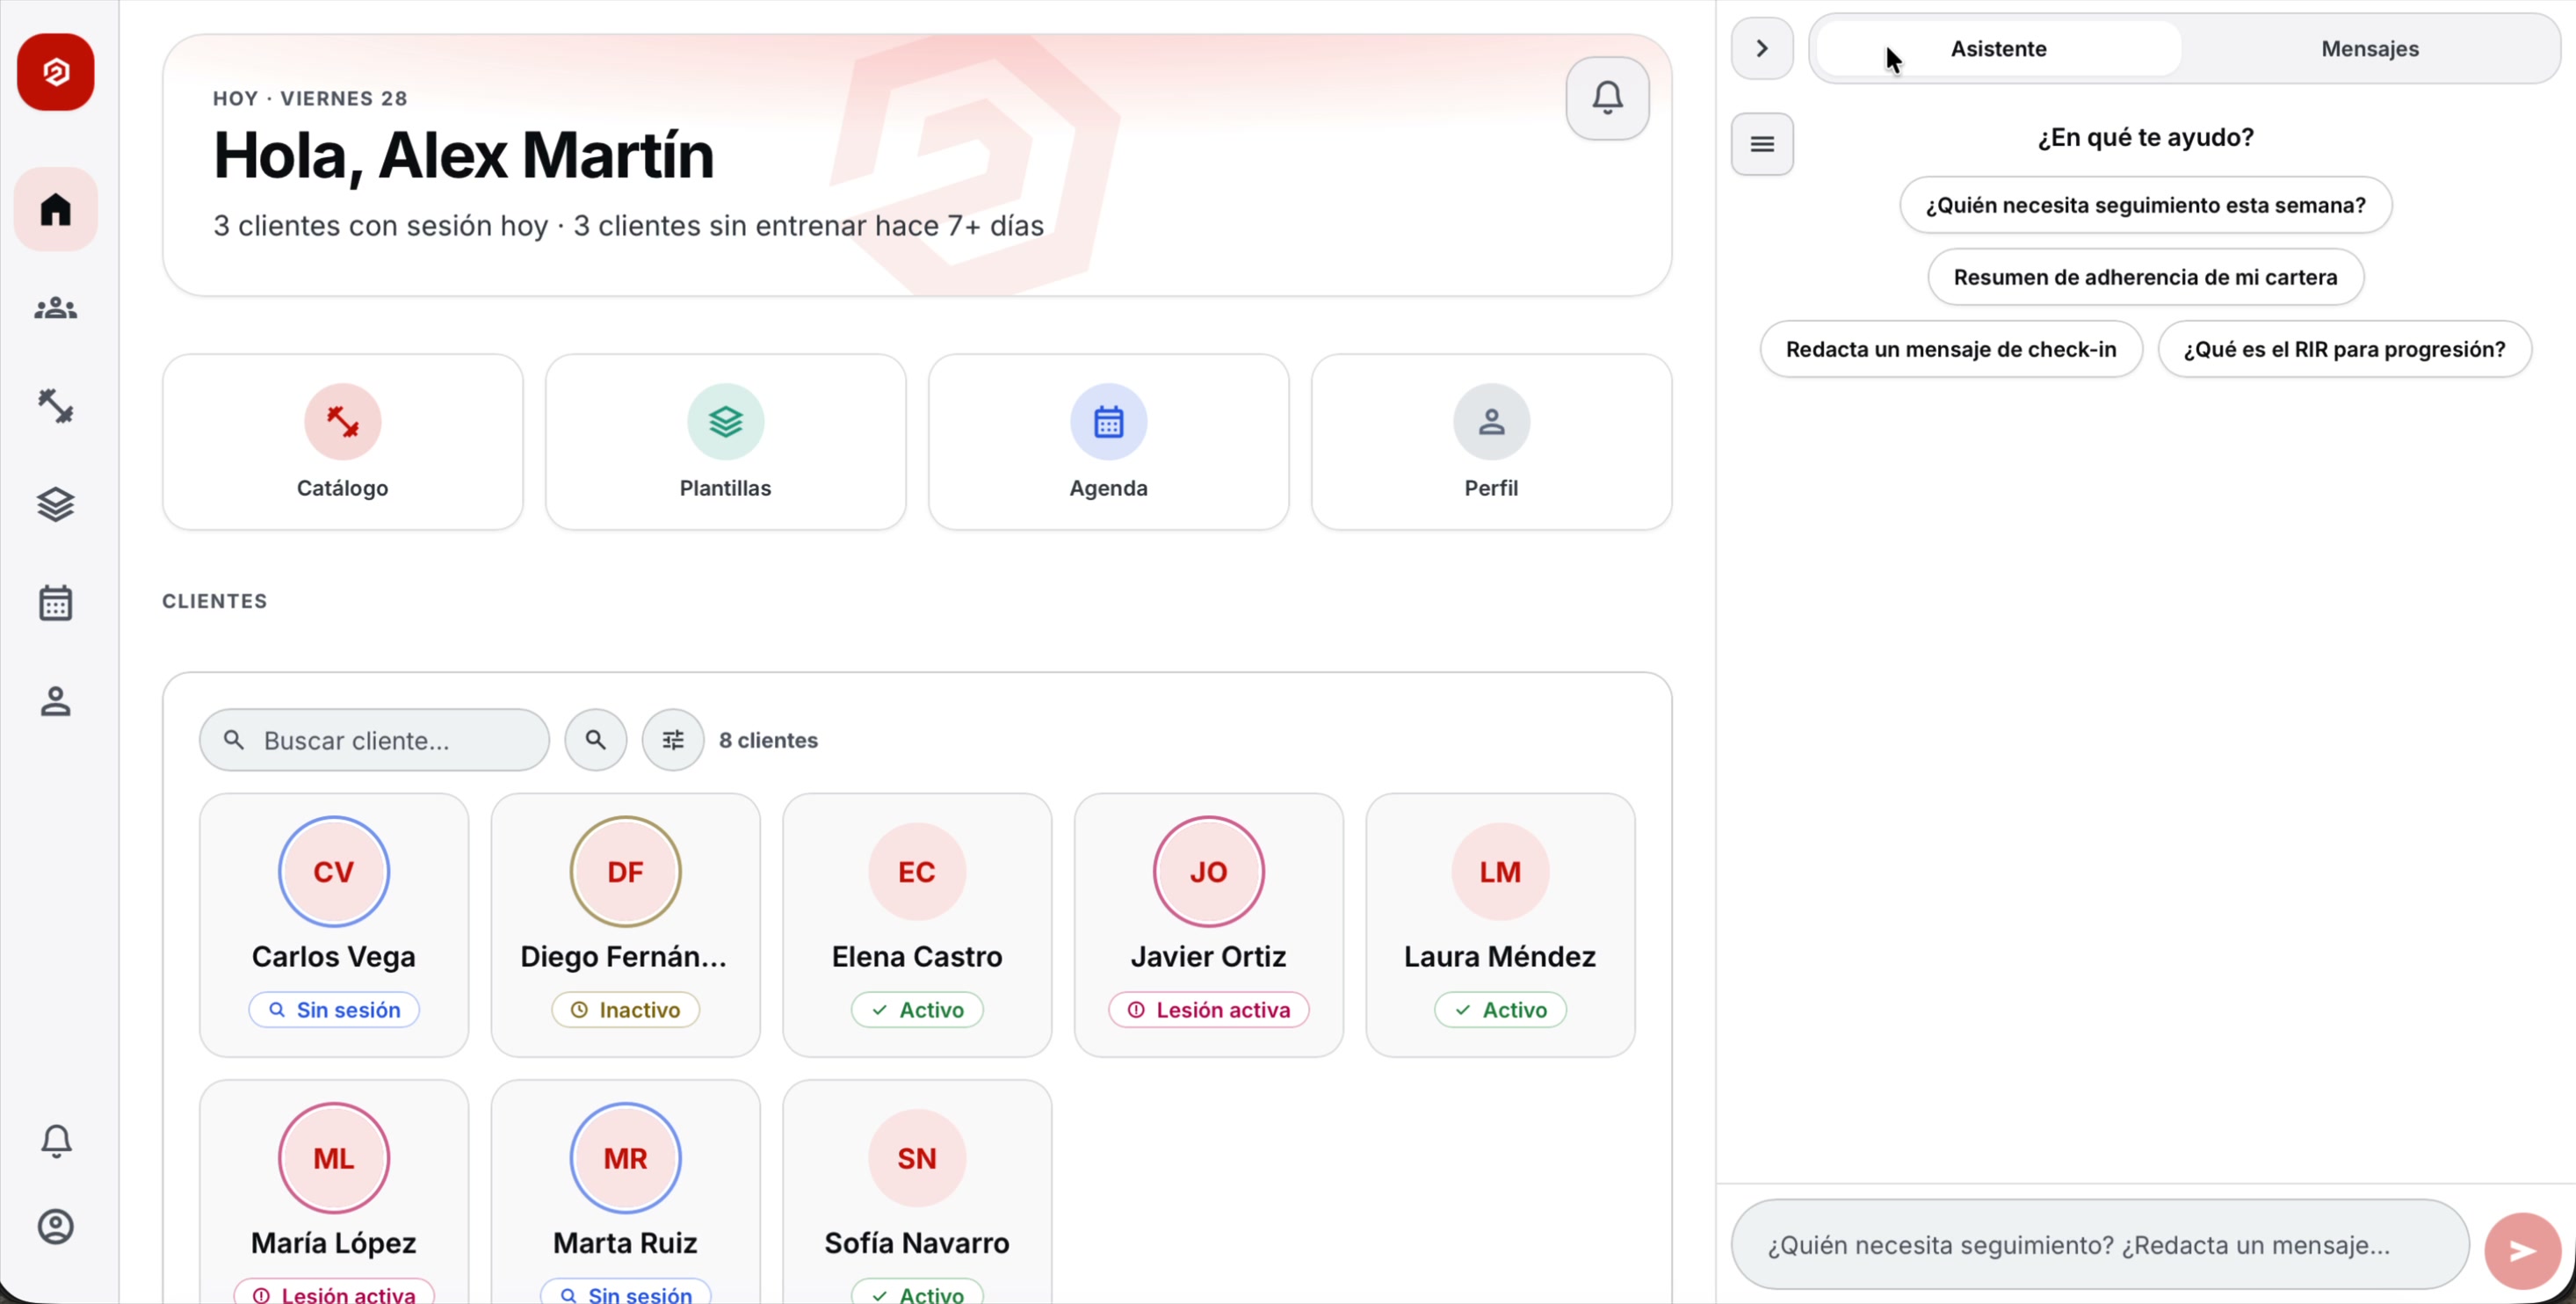2576x1304 pixels.
Task: Open the layers templates icon in sidebar
Action: [x=55, y=504]
